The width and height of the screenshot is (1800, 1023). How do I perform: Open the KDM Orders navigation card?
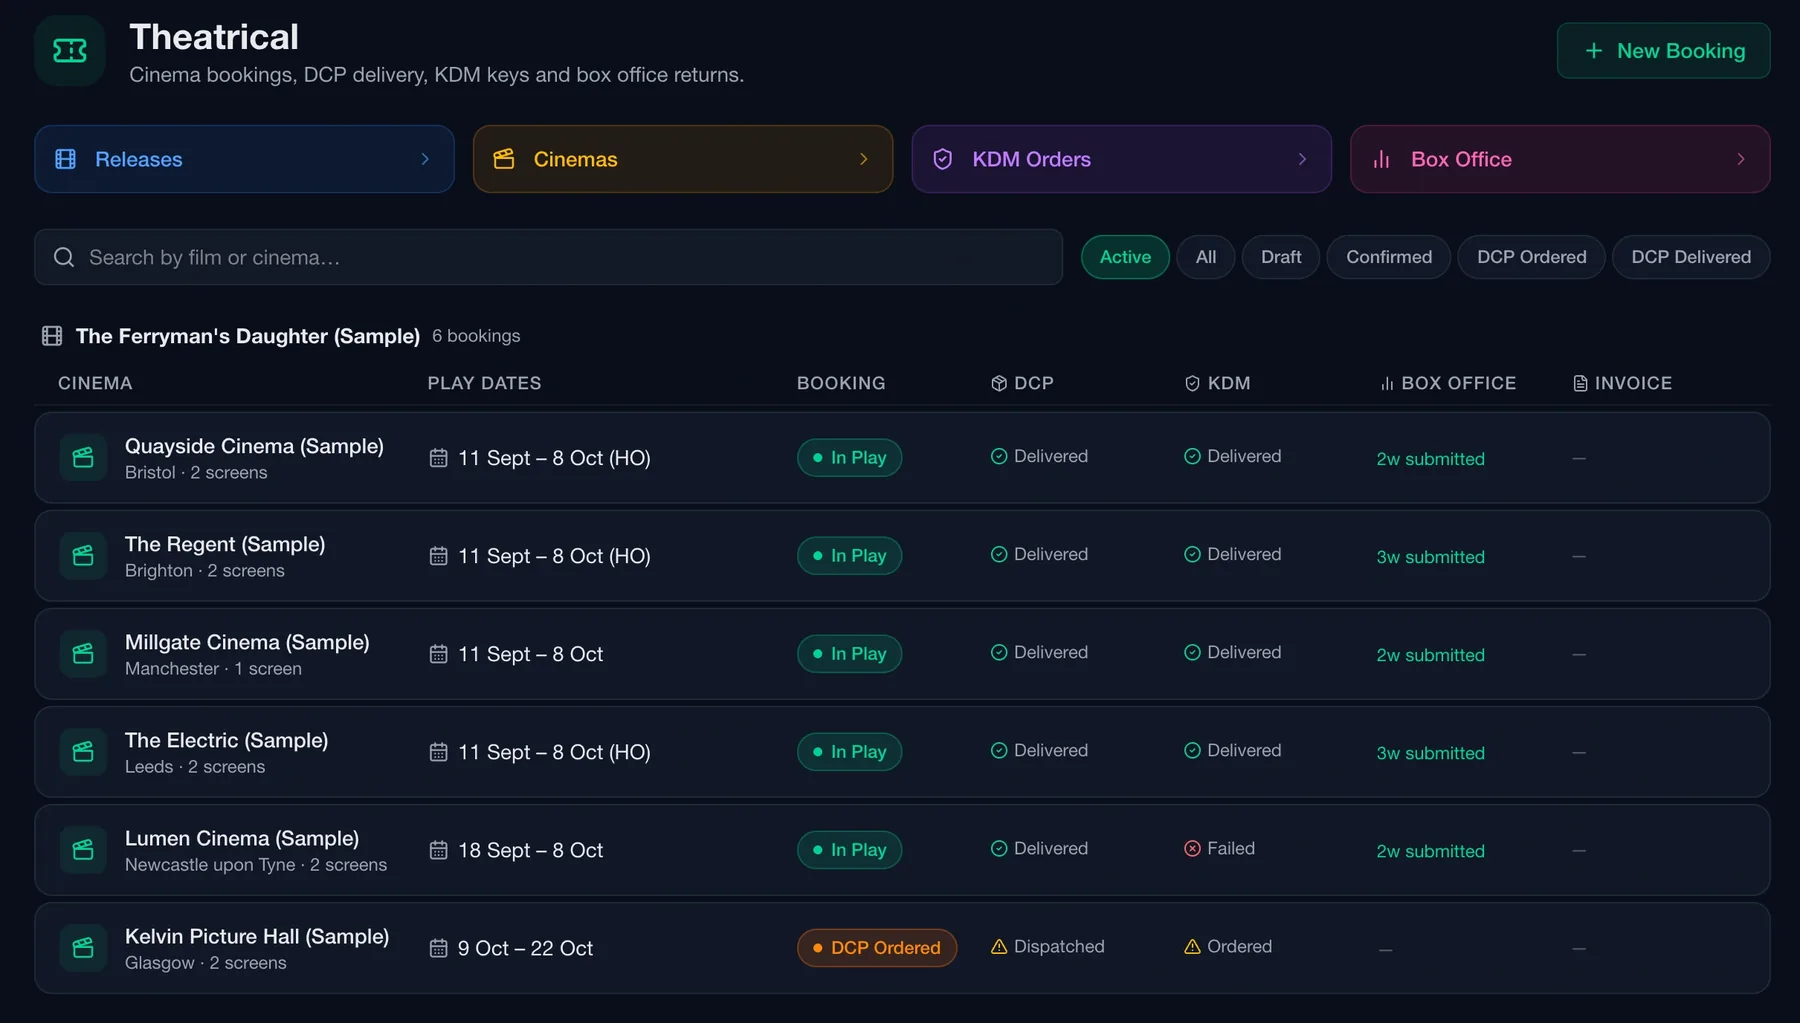(1121, 159)
